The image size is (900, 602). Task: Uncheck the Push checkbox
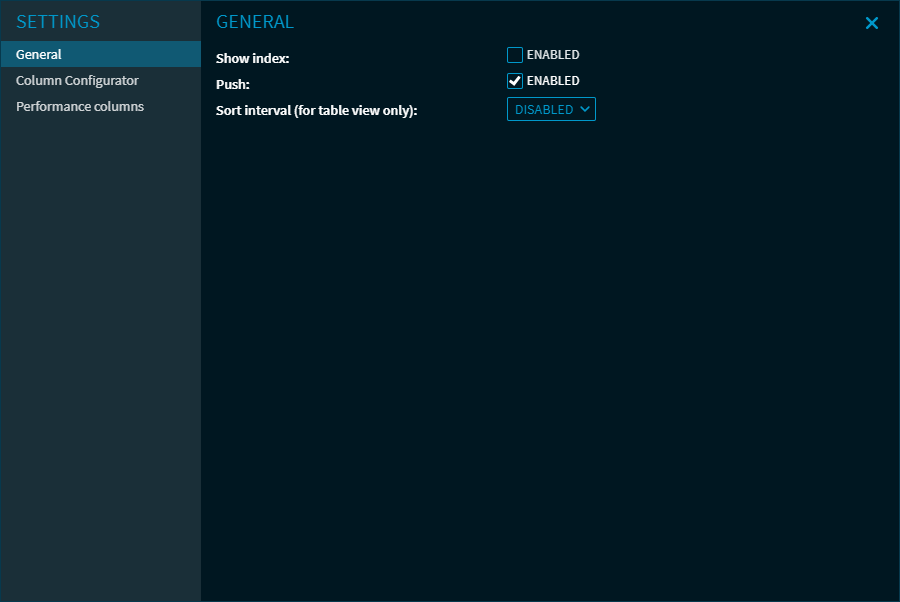(515, 81)
